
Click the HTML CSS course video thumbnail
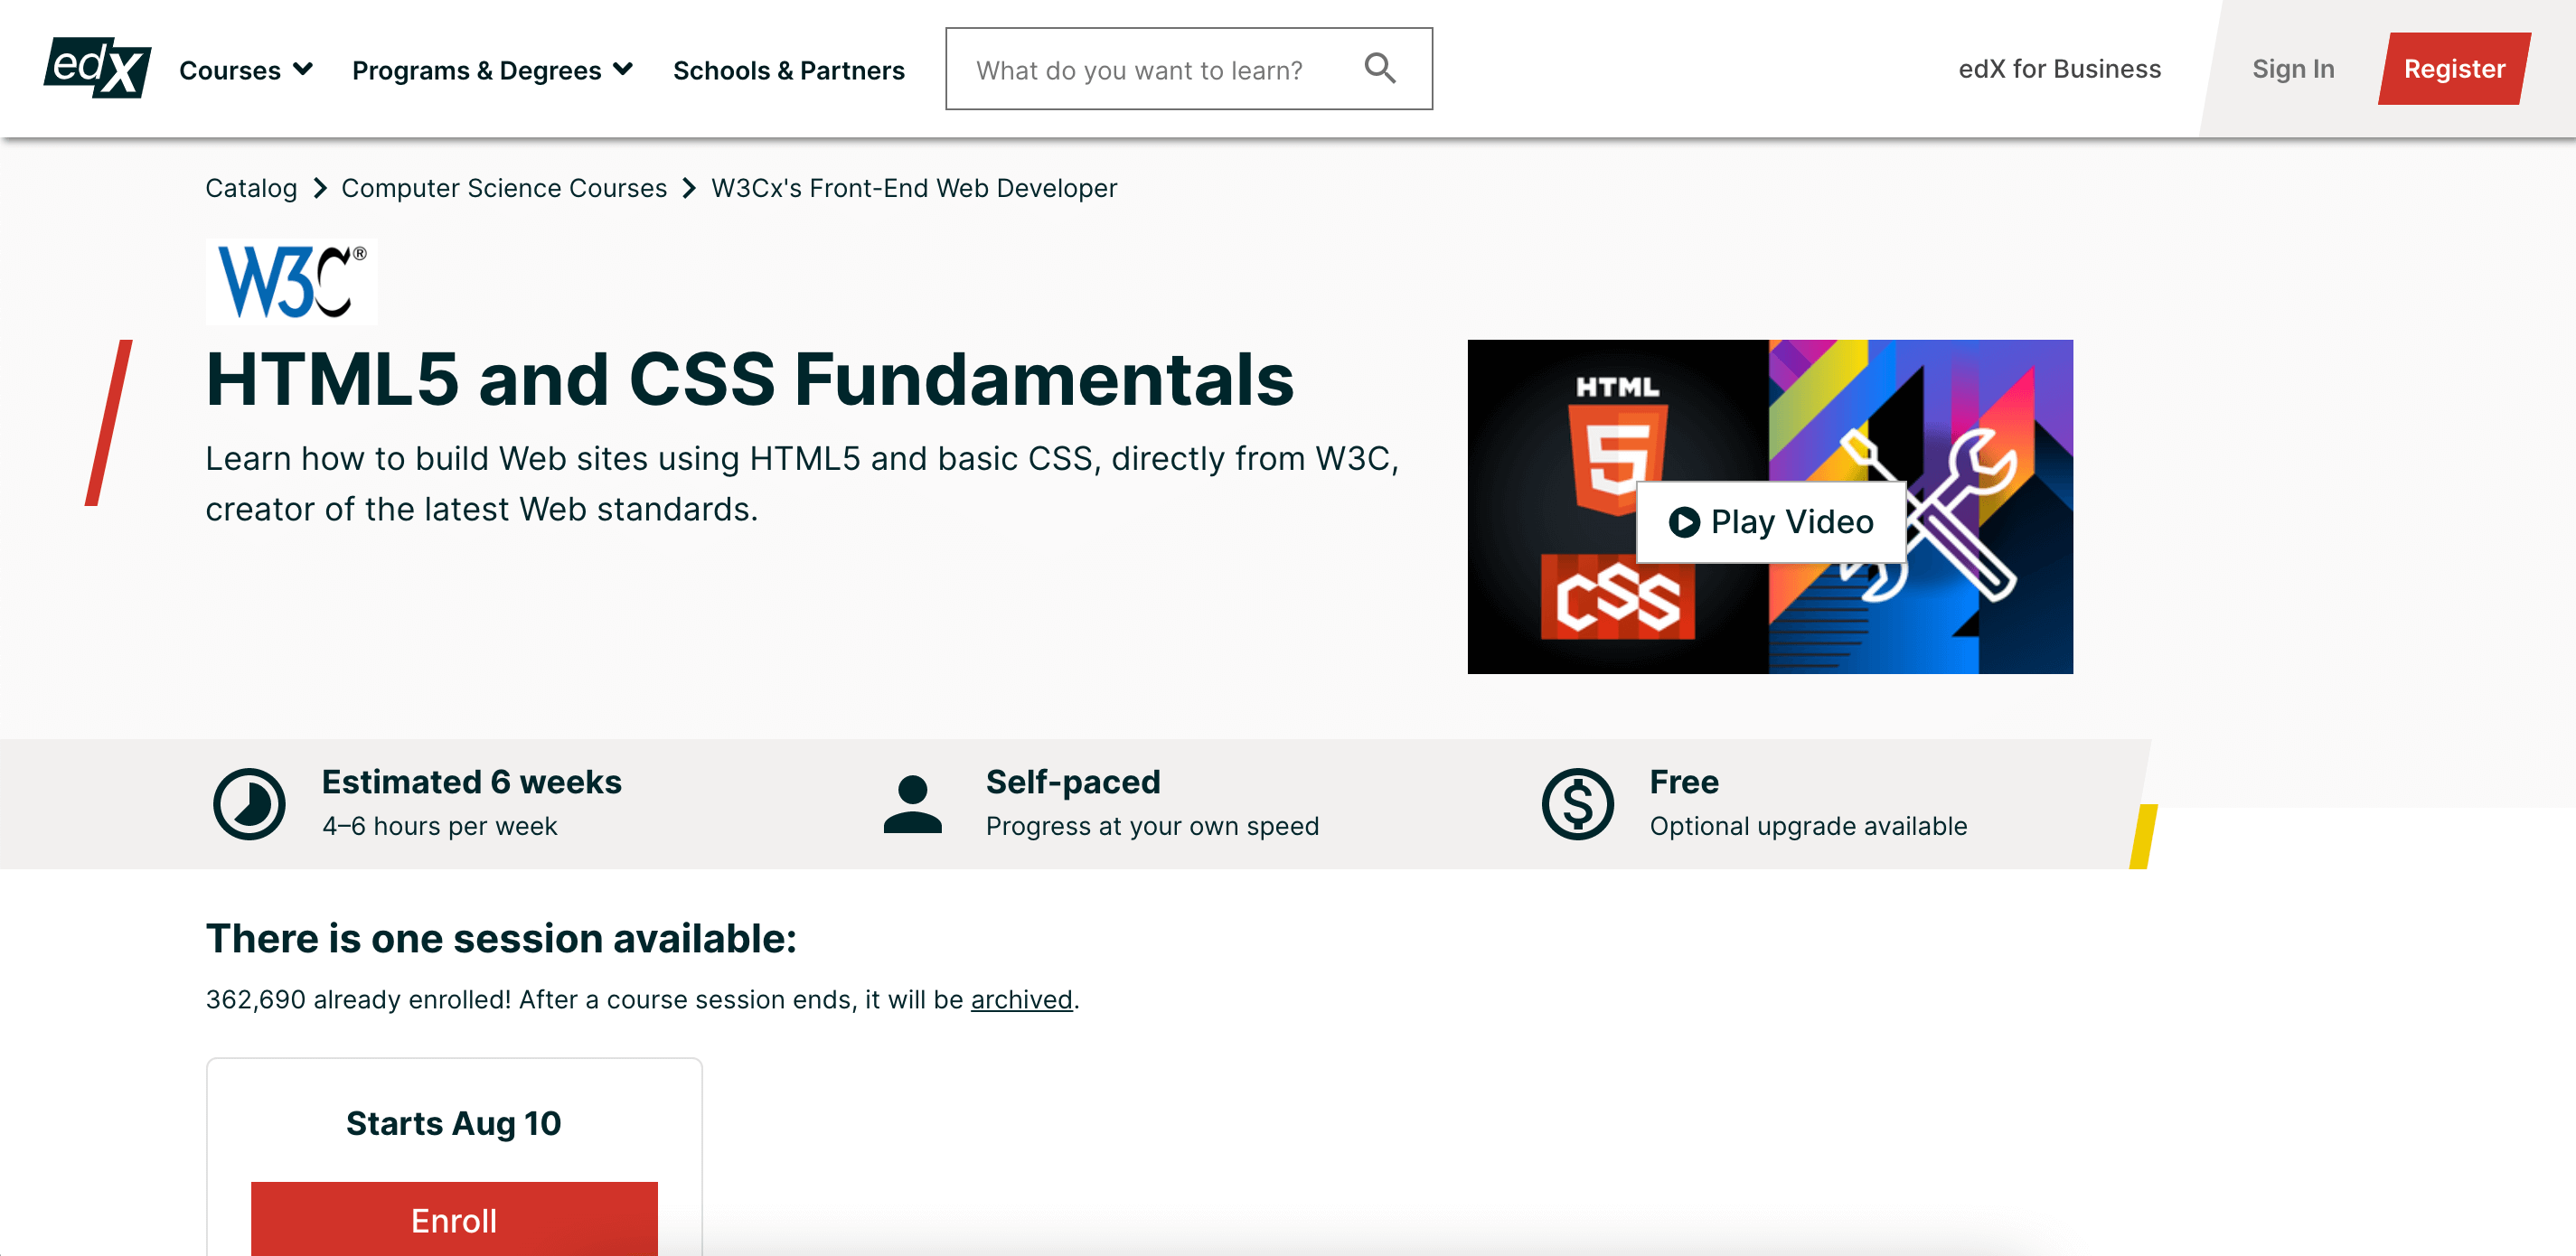1769,507
